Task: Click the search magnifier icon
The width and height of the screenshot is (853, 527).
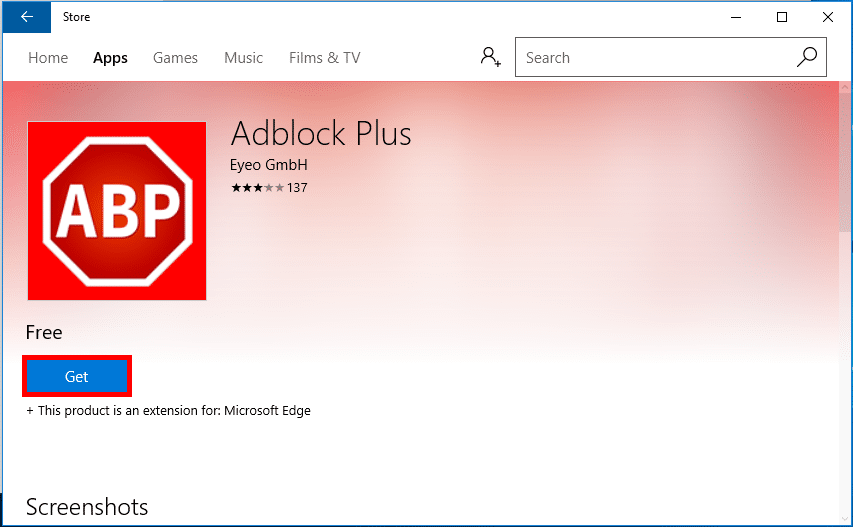Action: (807, 57)
